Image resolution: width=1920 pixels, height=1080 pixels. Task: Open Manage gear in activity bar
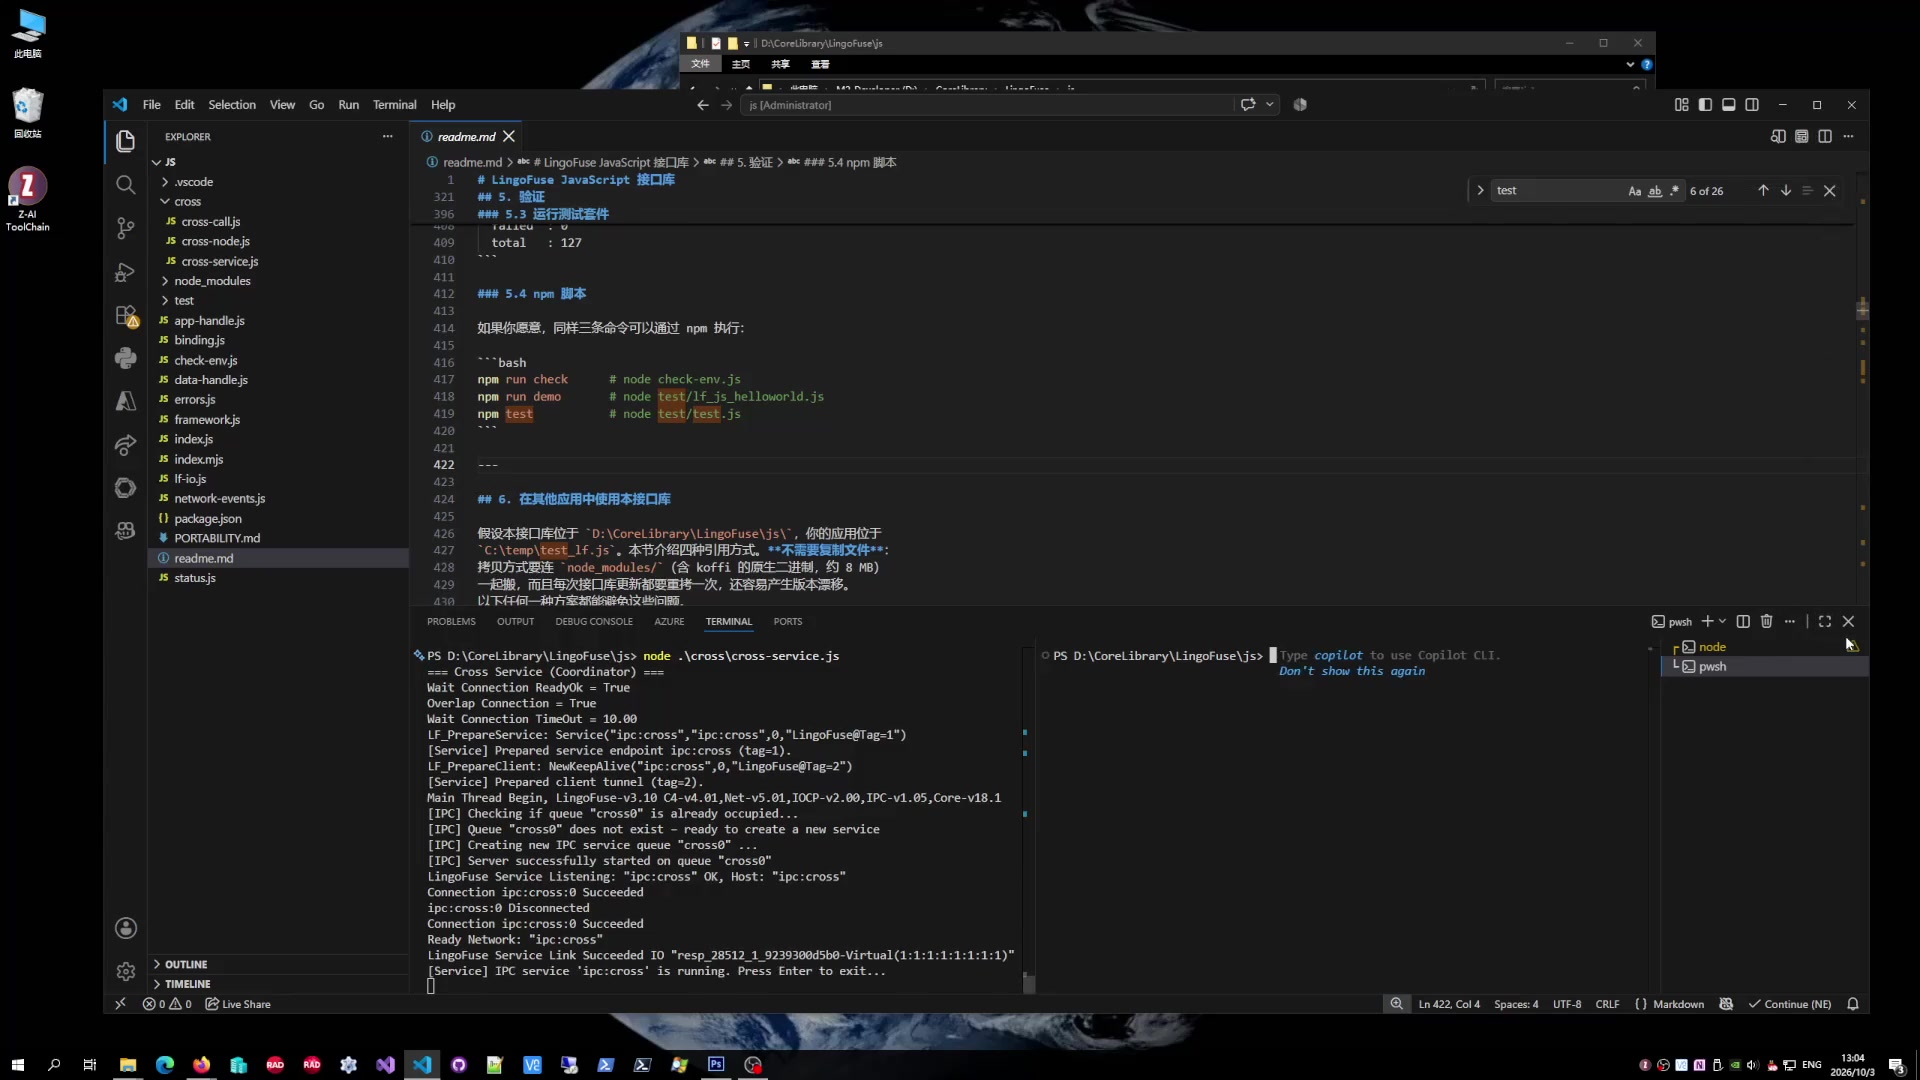click(x=125, y=971)
